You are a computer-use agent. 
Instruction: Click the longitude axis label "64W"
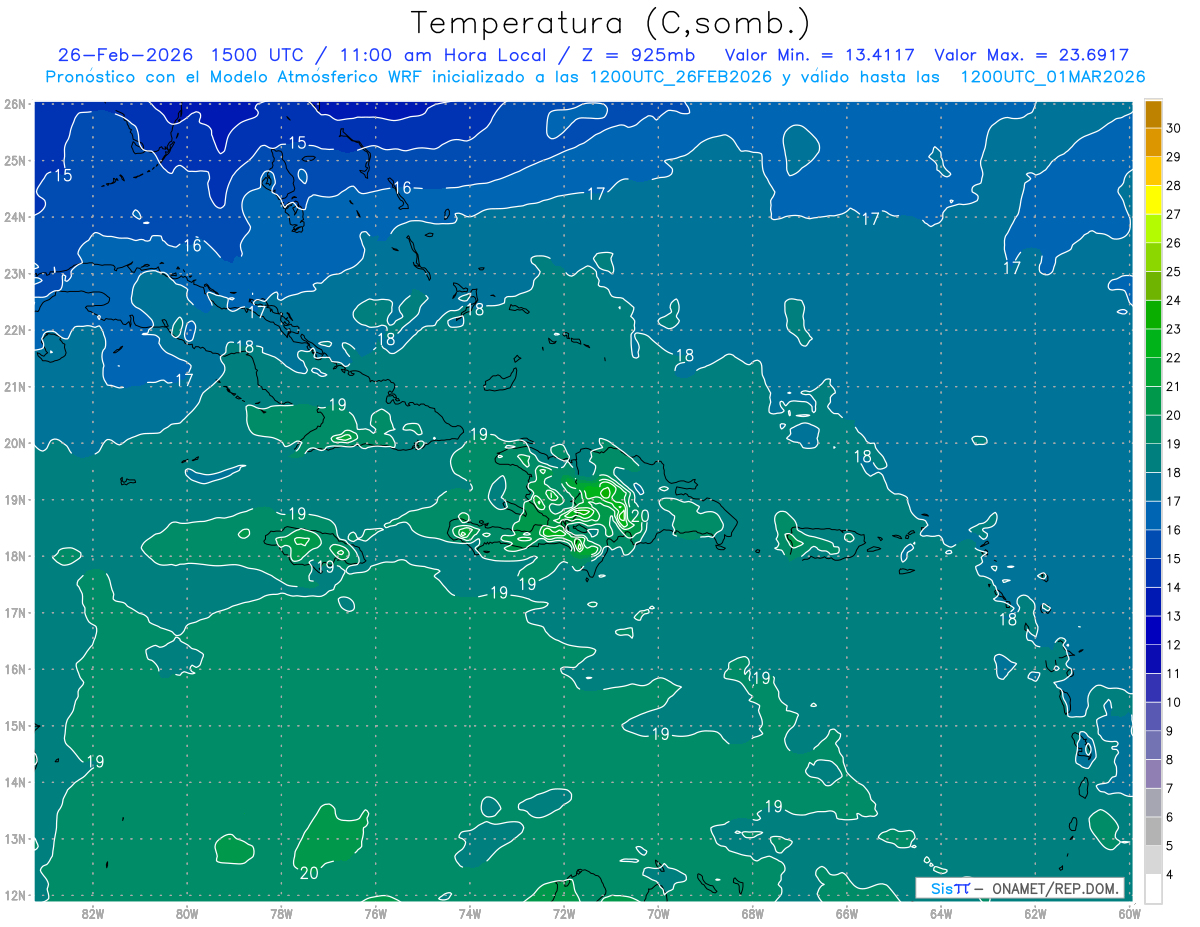tap(941, 913)
